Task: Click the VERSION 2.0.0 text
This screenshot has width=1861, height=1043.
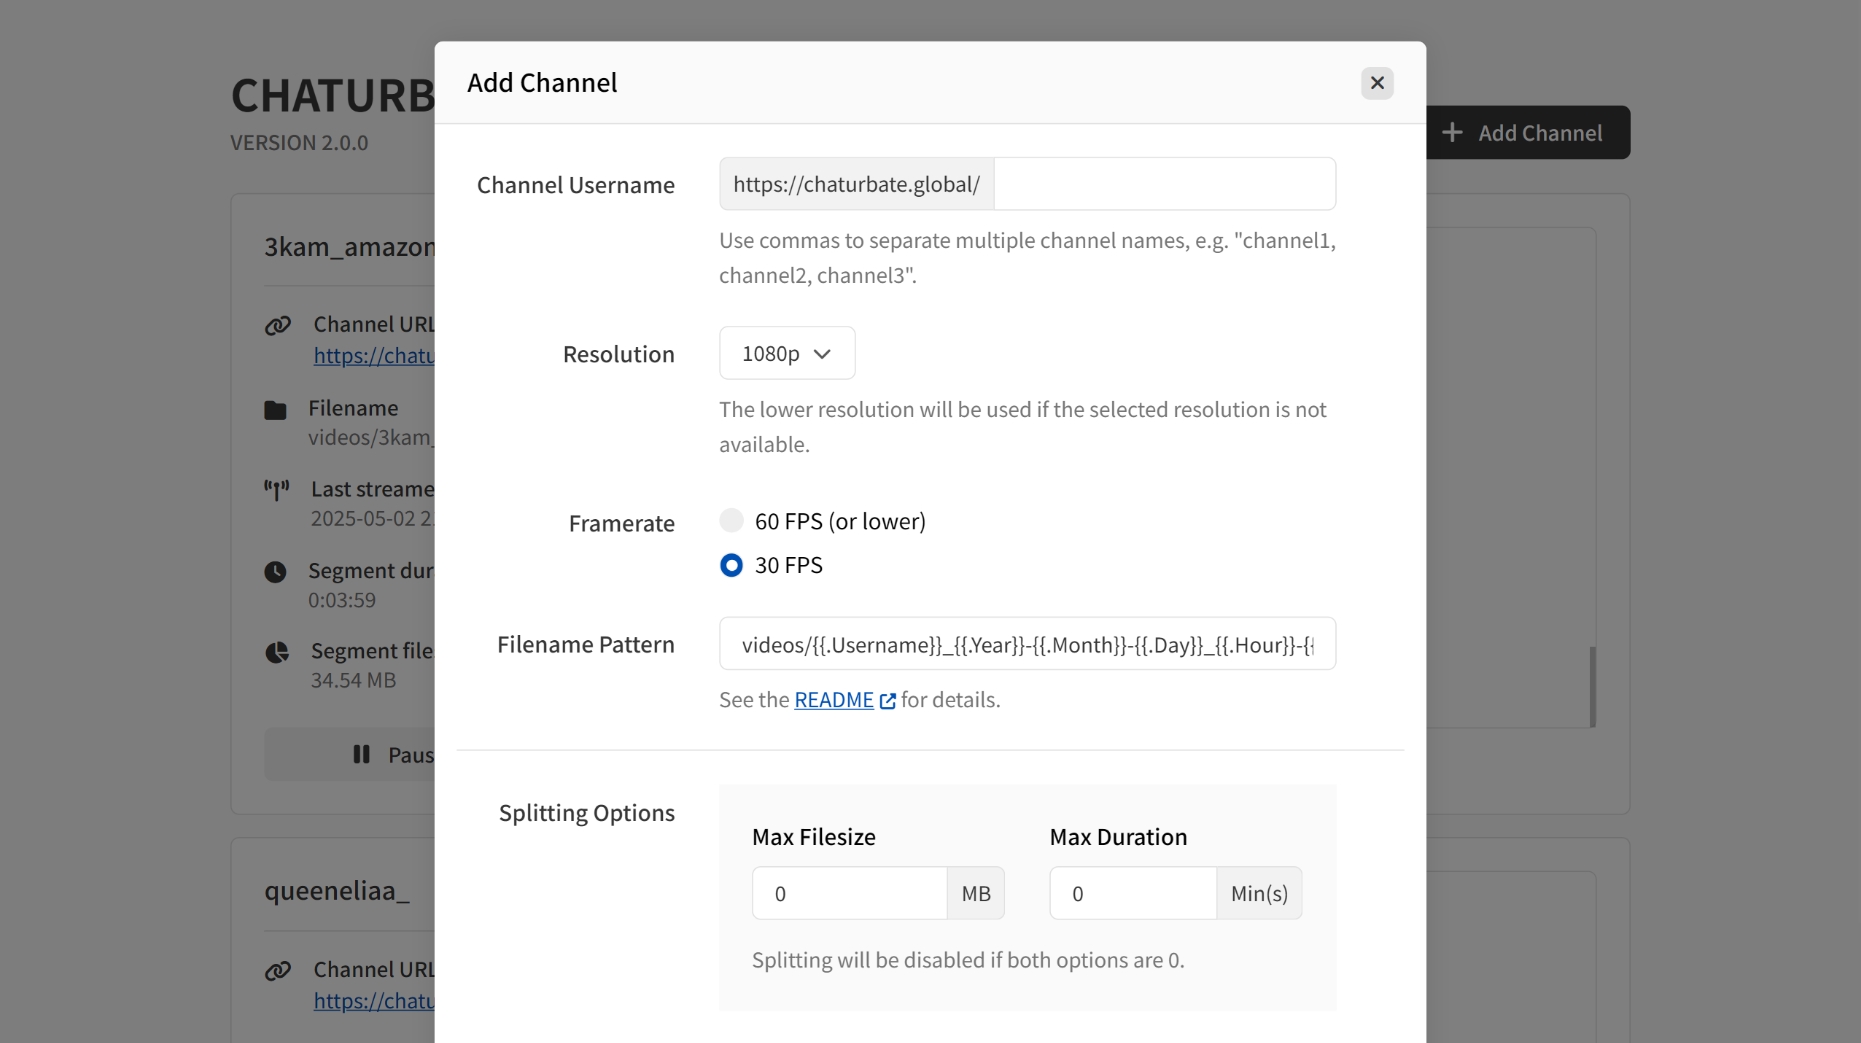Action: pyautogui.click(x=299, y=143)
